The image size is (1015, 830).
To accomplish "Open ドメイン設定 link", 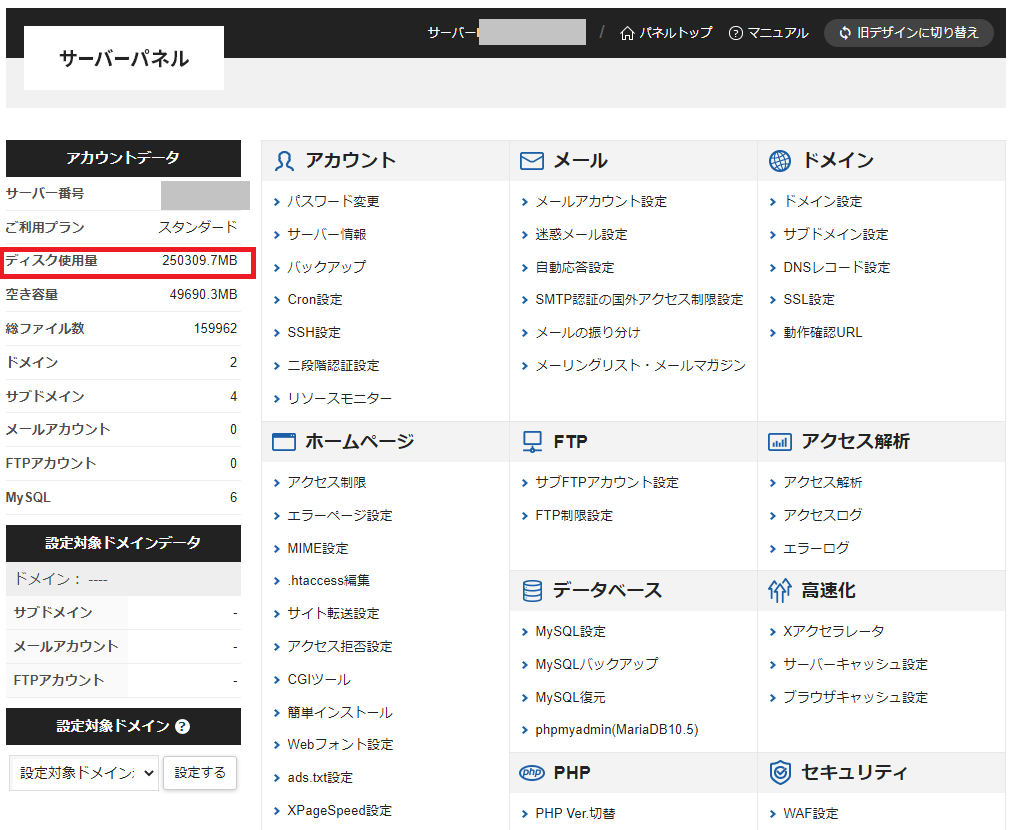I will click(822, 201).
